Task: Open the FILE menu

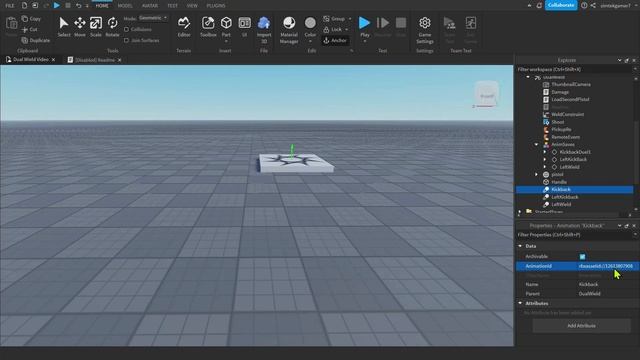Action: (x=9, y=6)
